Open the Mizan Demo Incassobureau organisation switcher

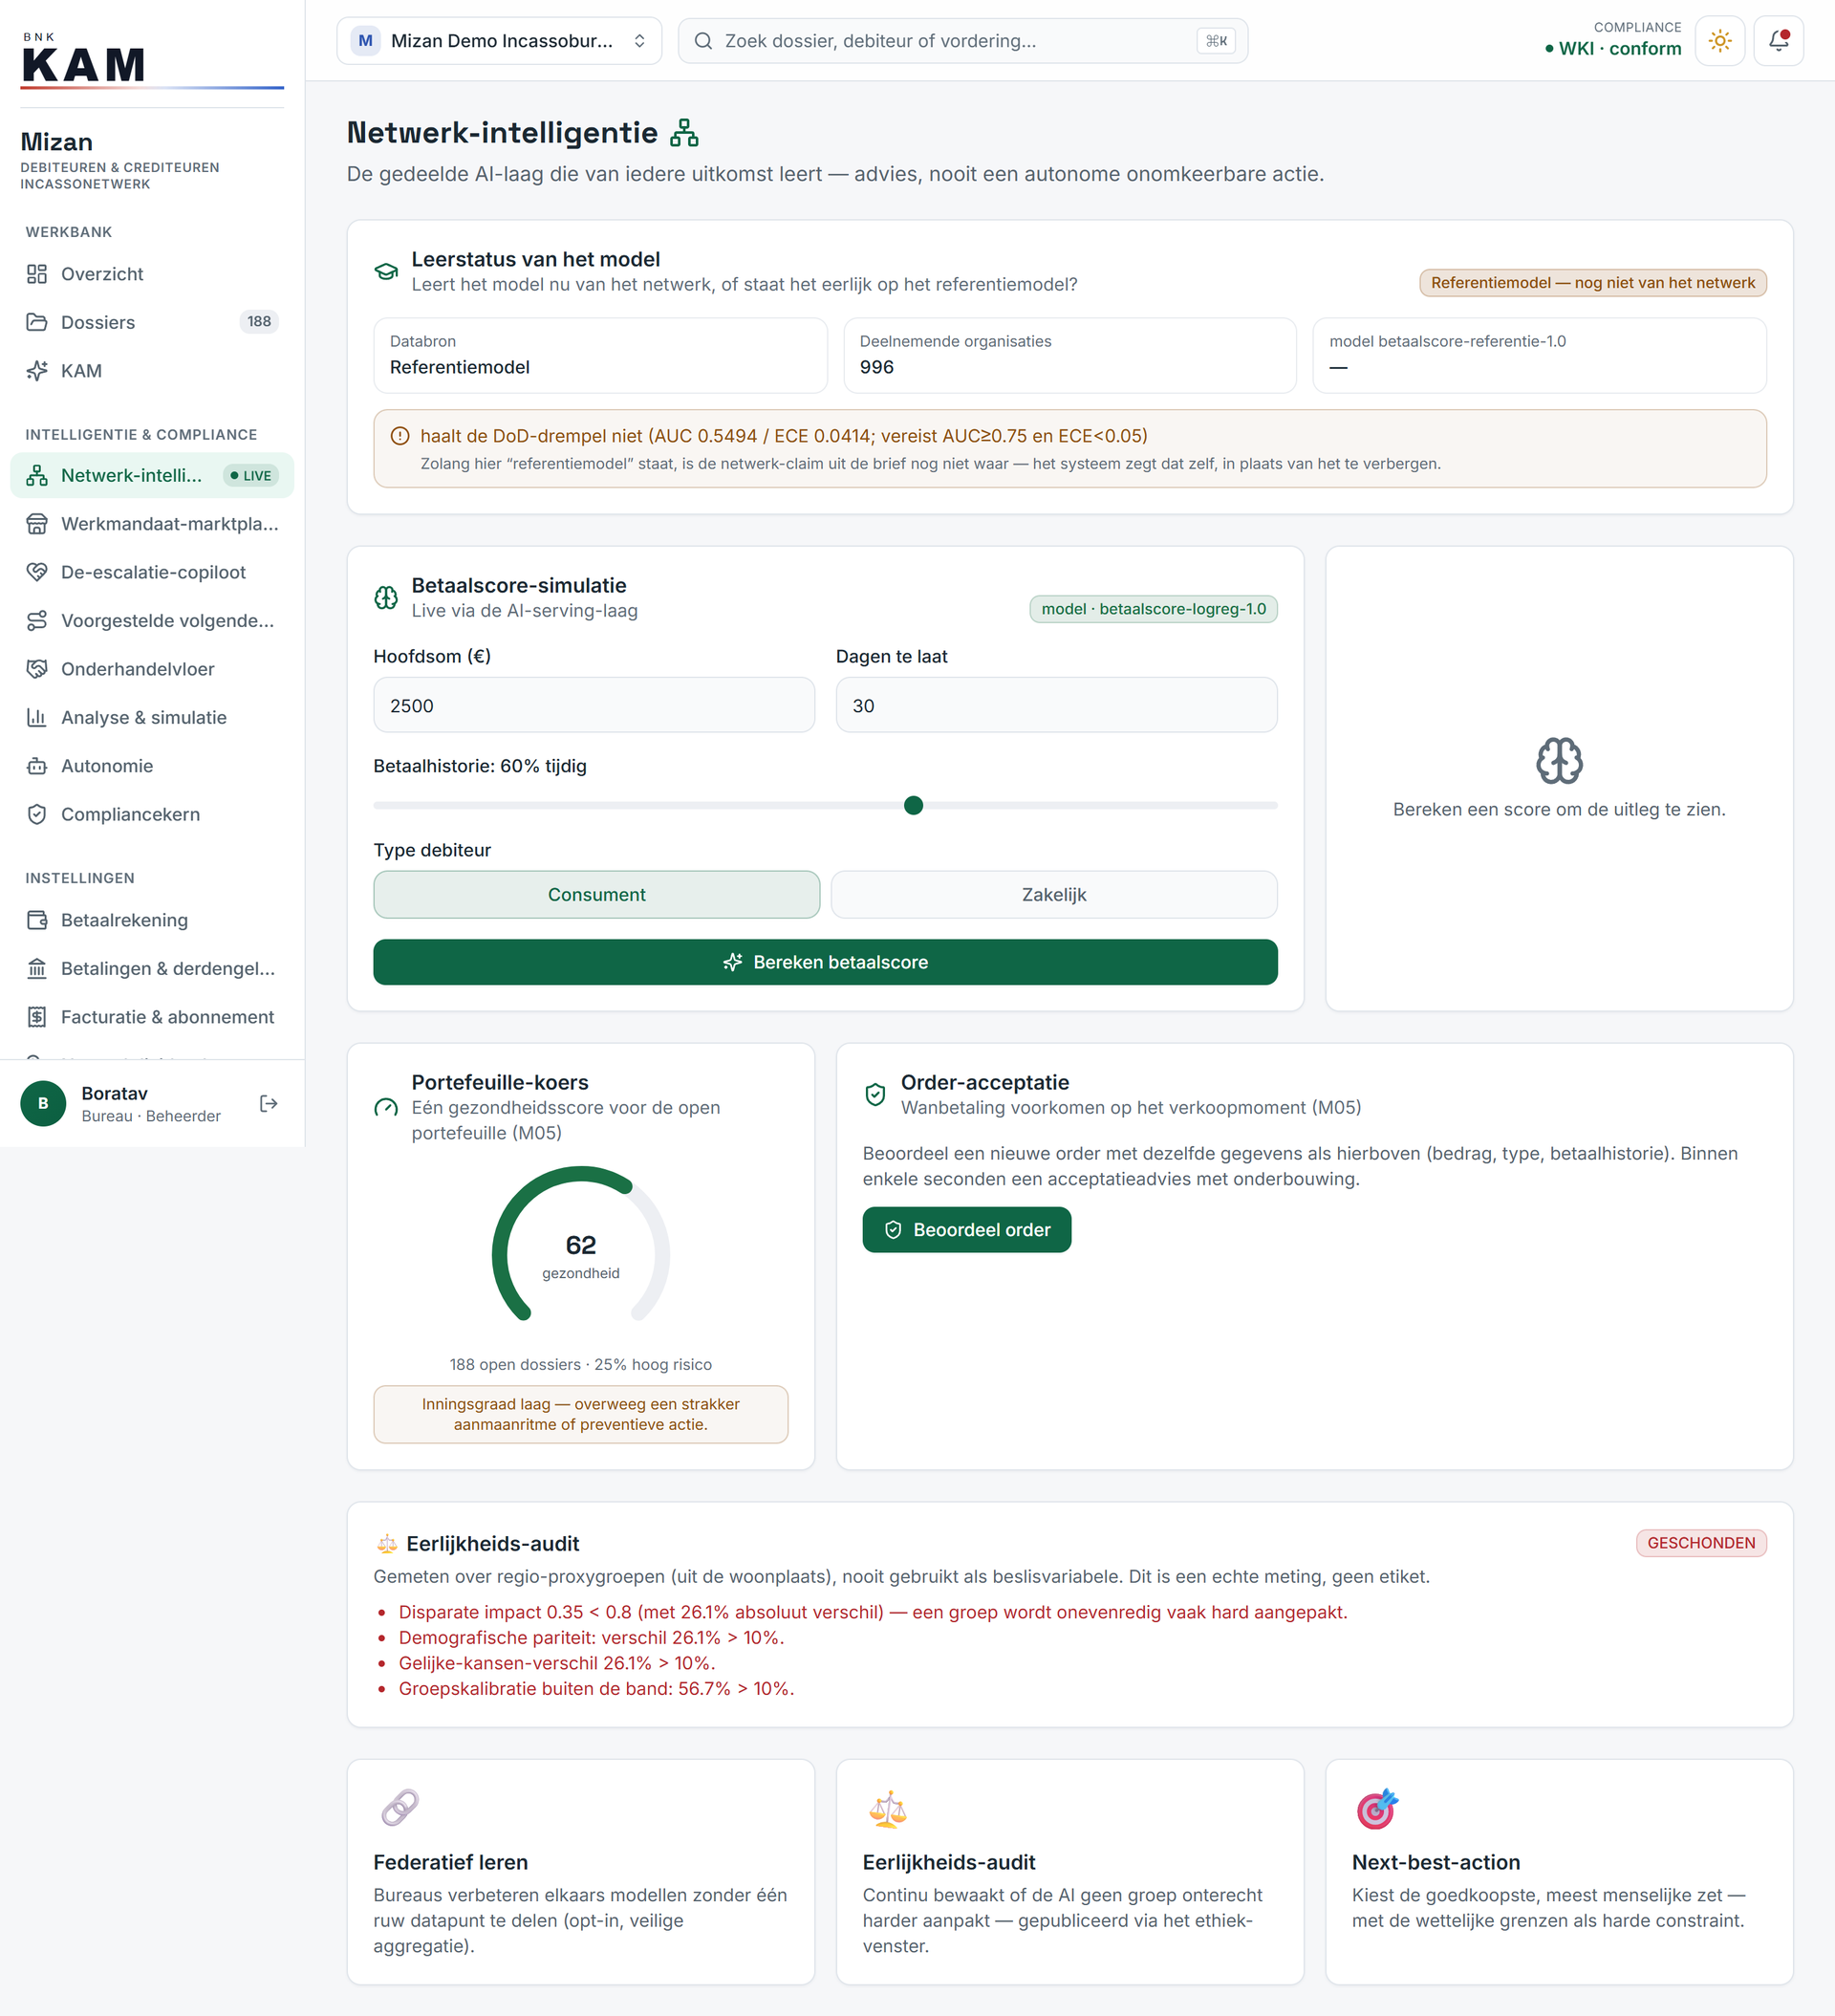tap(499, 41)
